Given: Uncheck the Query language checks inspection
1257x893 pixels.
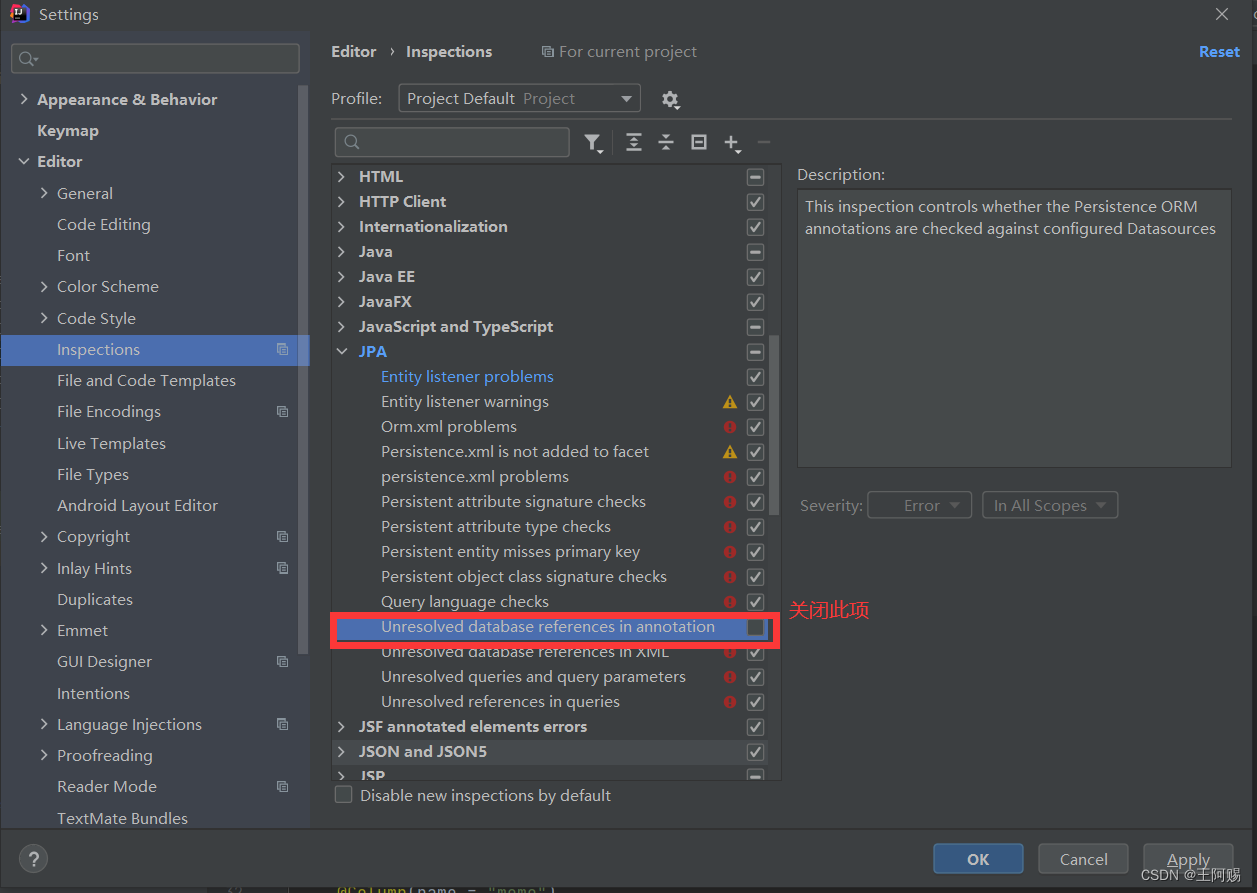Looking at the screenshot, I should [755, 602].
